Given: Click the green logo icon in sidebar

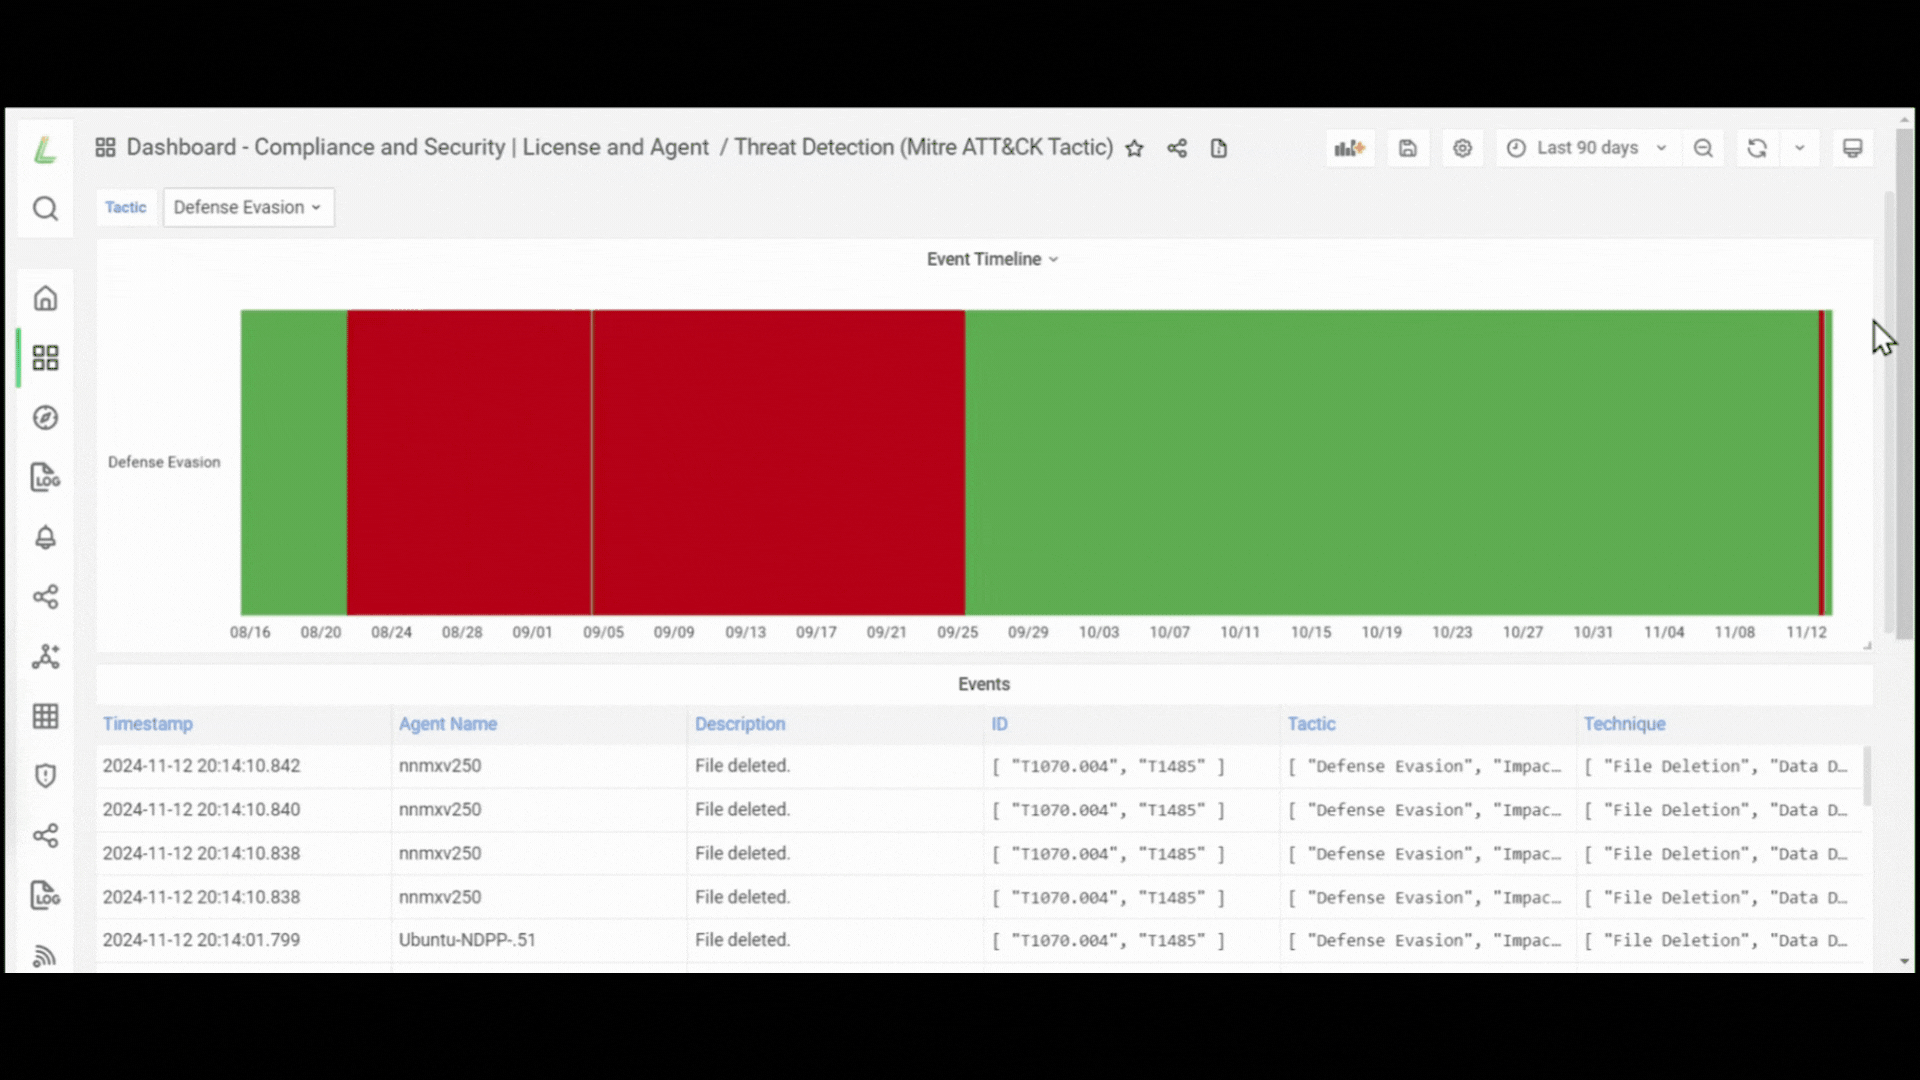Looking at the screenshot, I should pos(45,149).
